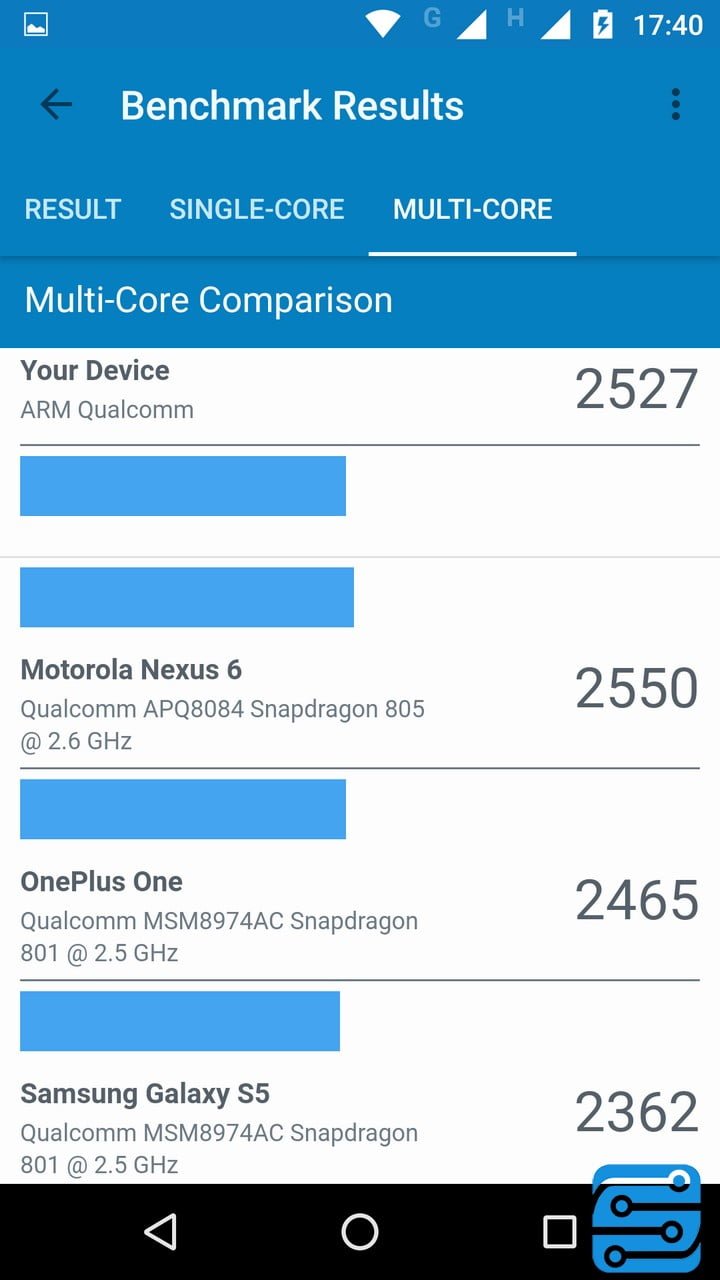Tap the Wi-Fi status icon
This screenshot has width=720, height=1280.
(x=382, y=24)
